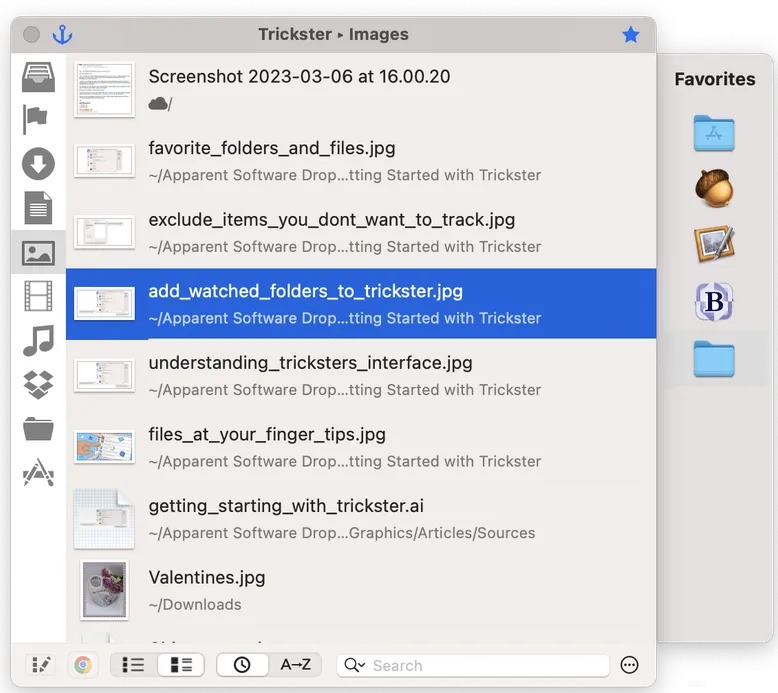Toggle the blue Favorites star icon

click(x=631, y=35)
